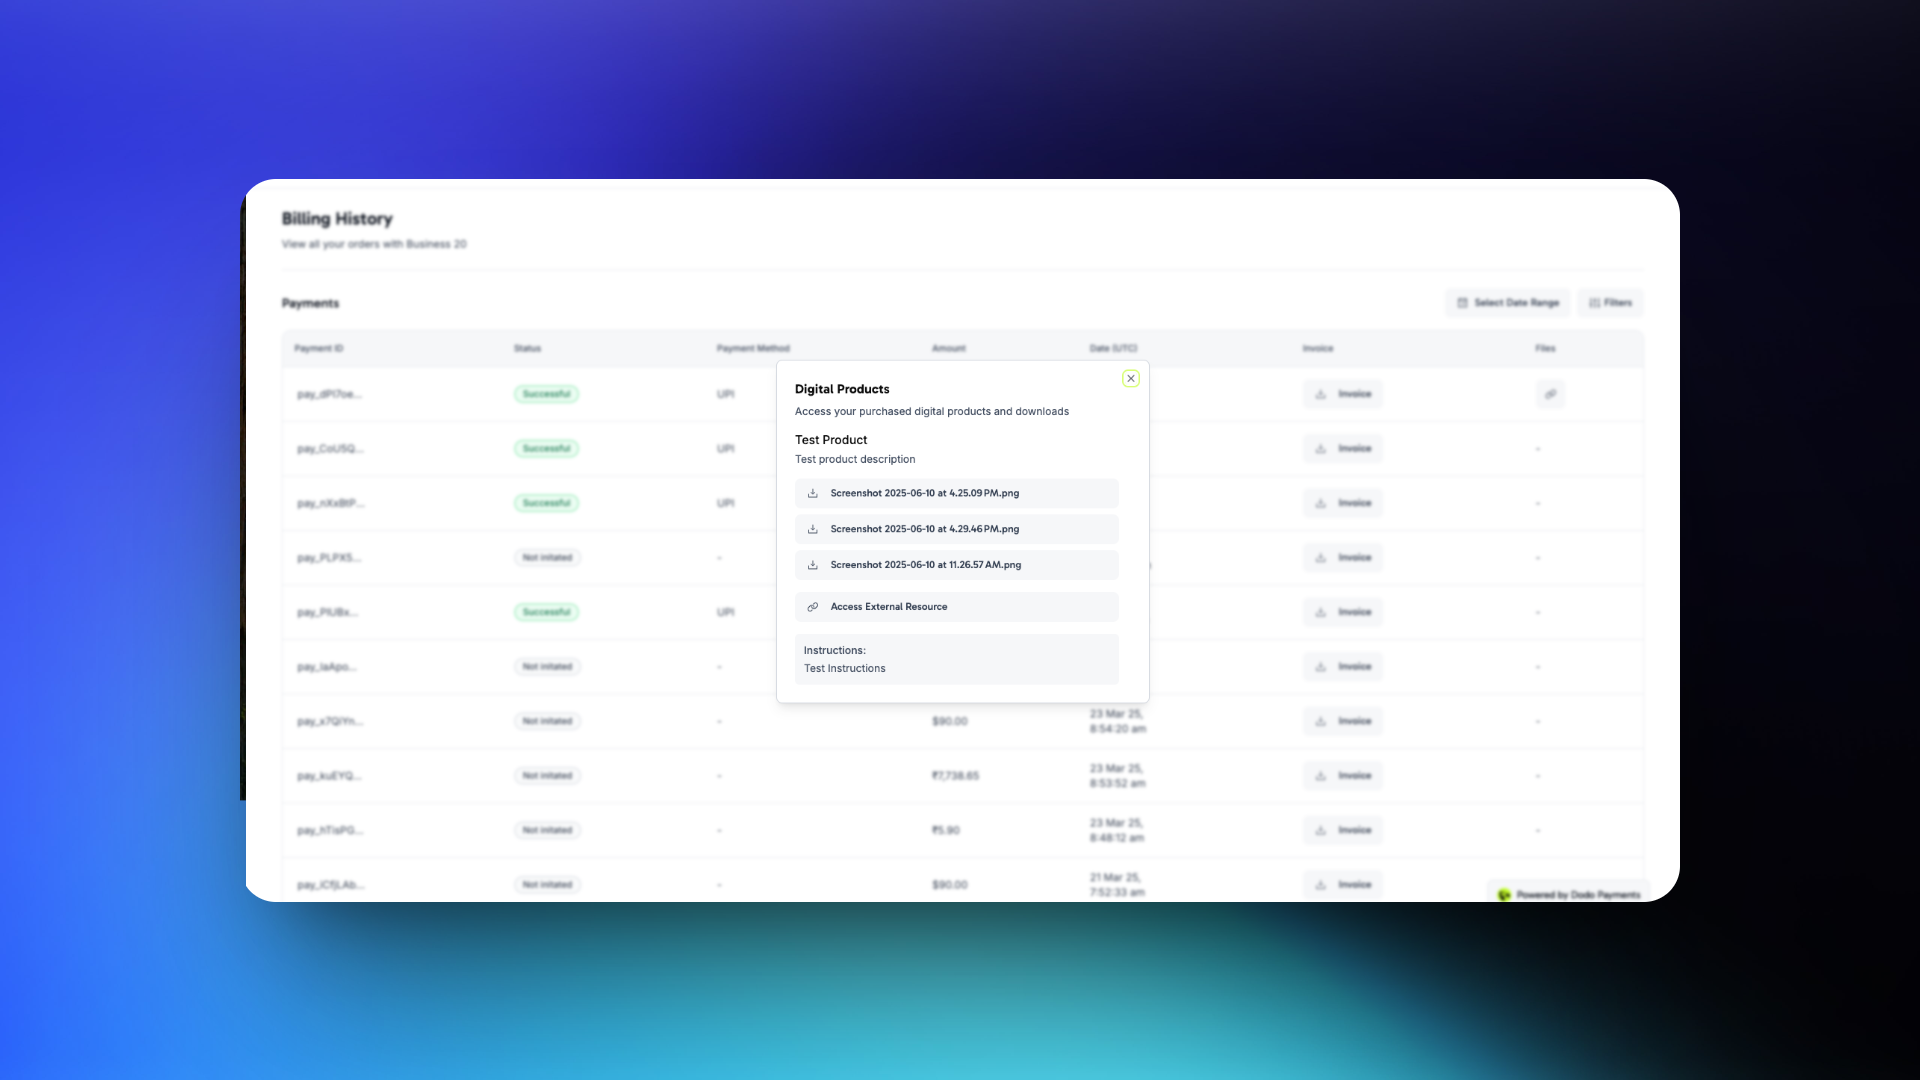
Task: Click the Date (UTC) column header
Action: tap(1112, 348)
